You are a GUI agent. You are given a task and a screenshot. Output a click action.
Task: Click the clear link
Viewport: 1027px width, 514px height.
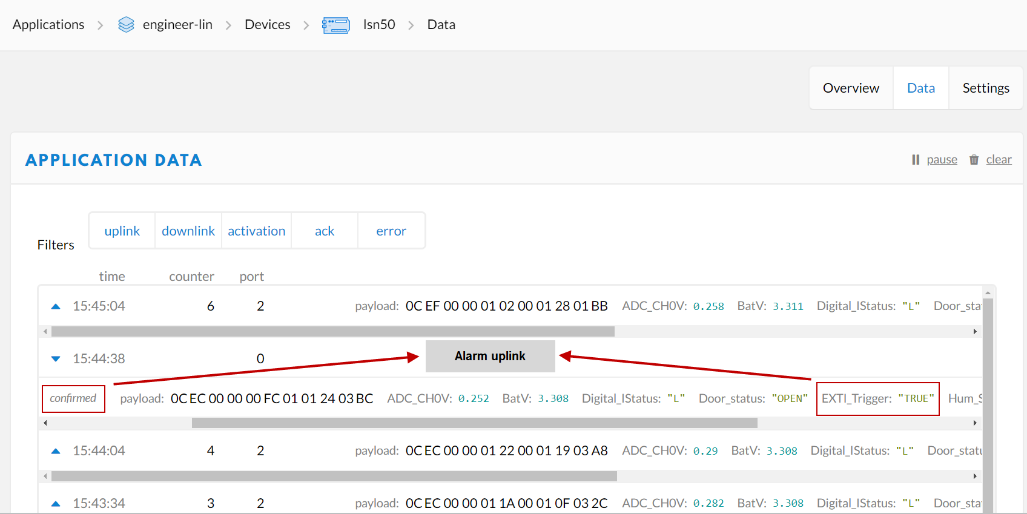click(999, 159)
